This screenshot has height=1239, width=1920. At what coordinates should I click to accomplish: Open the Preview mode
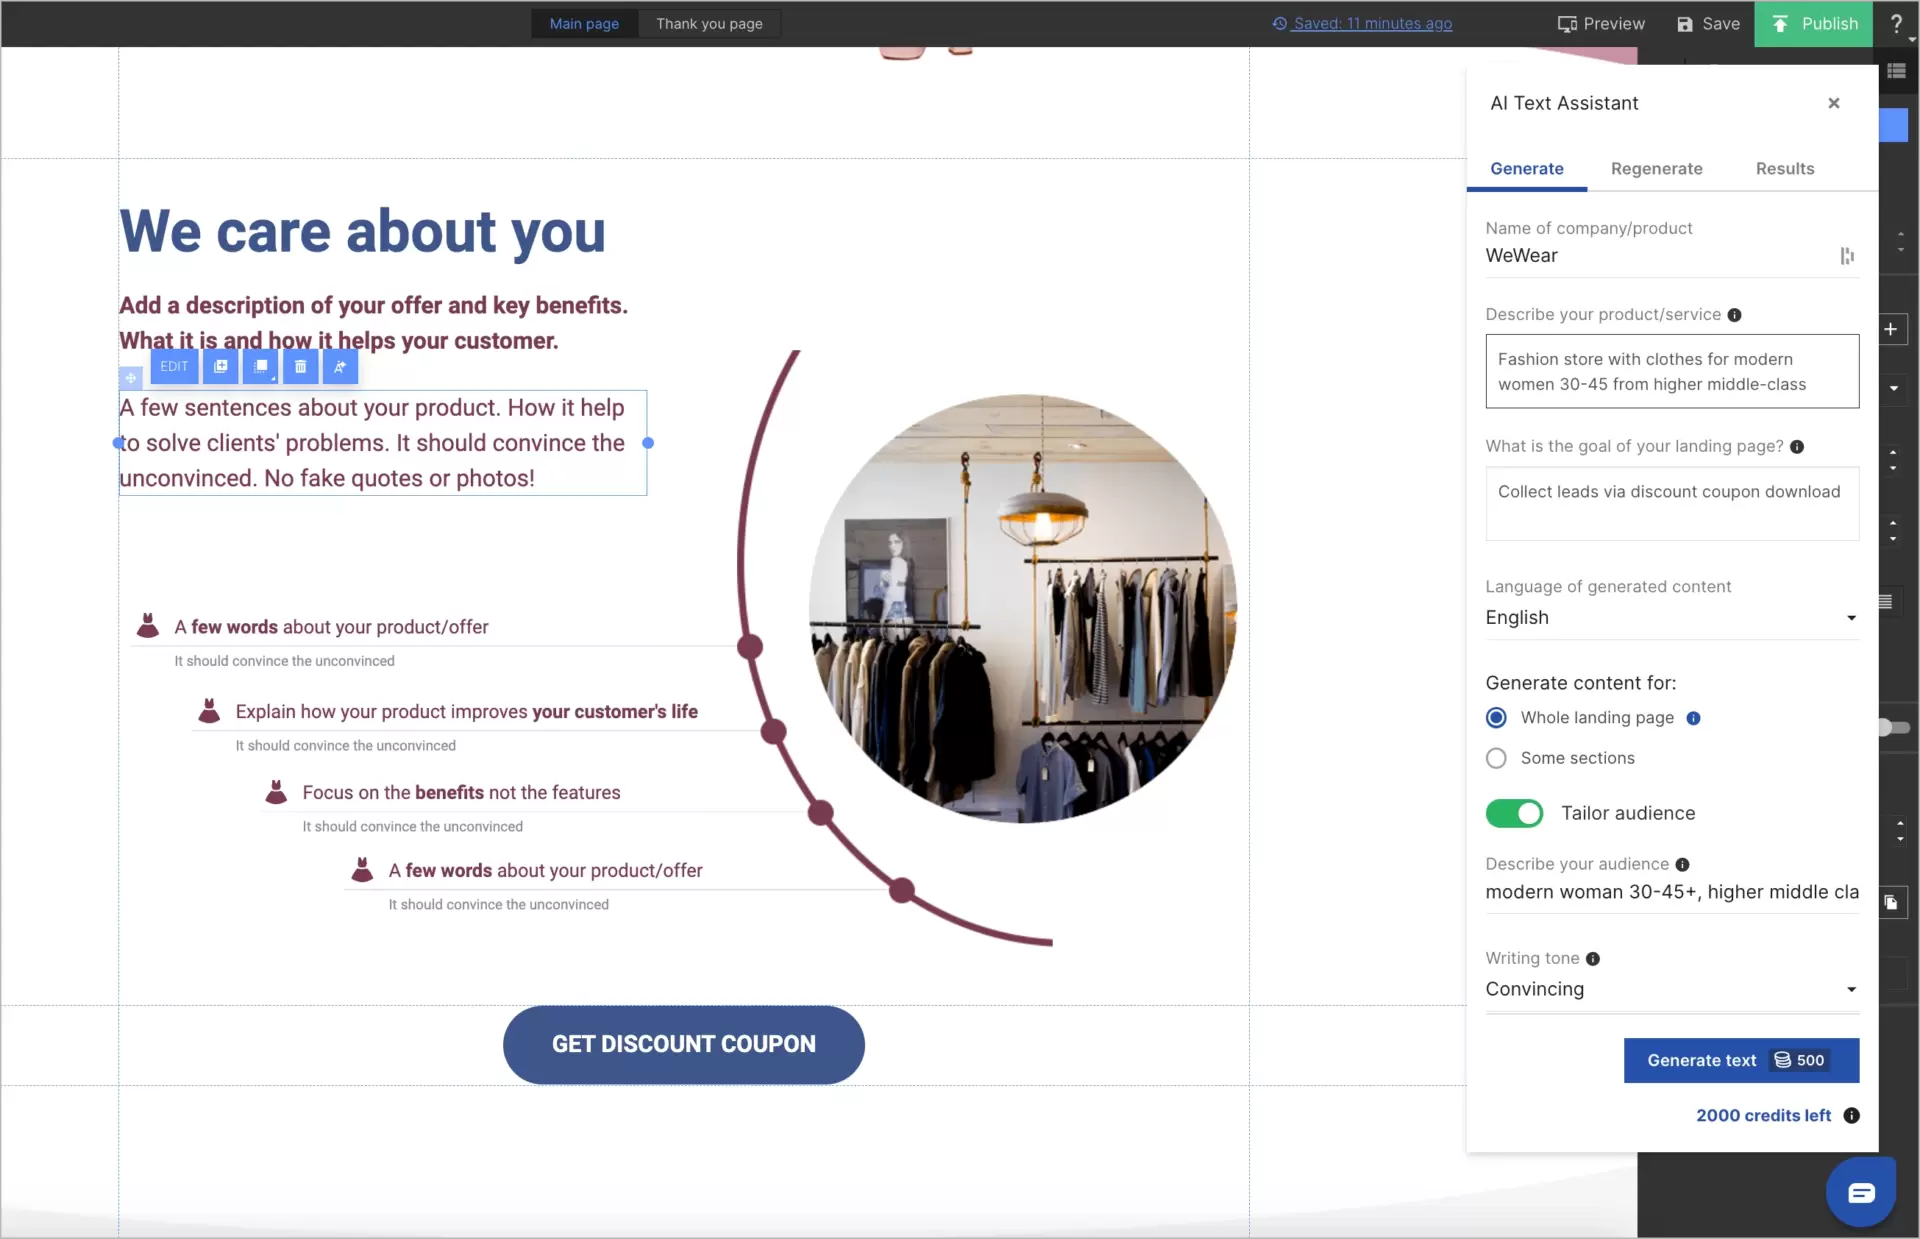[1600, 23]
